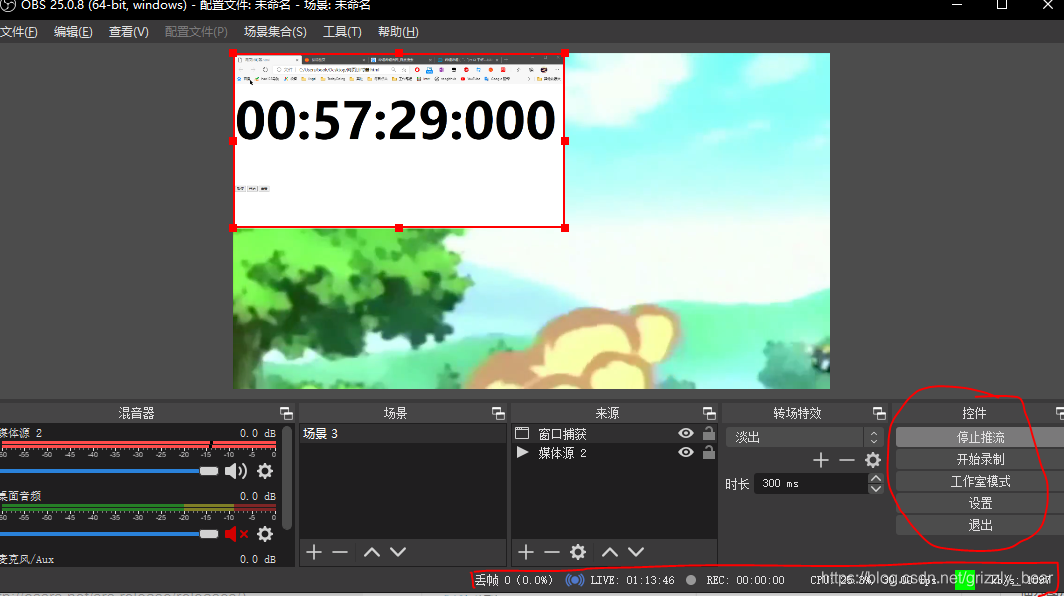Add a new scene with plus icon
This screenshot has height=597, width=1064.
tap(314, 552)
